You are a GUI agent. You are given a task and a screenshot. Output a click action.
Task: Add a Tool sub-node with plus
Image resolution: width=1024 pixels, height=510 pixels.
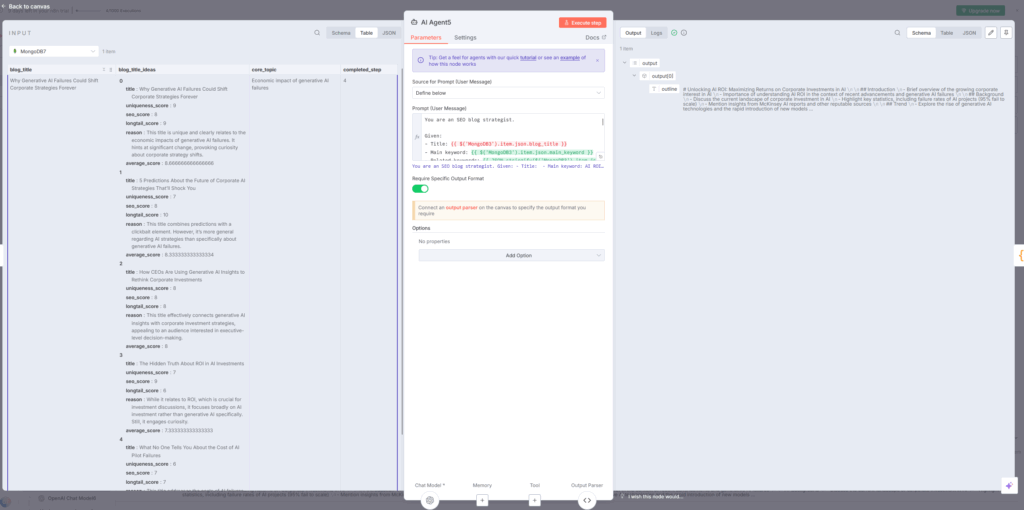point(534,499)
